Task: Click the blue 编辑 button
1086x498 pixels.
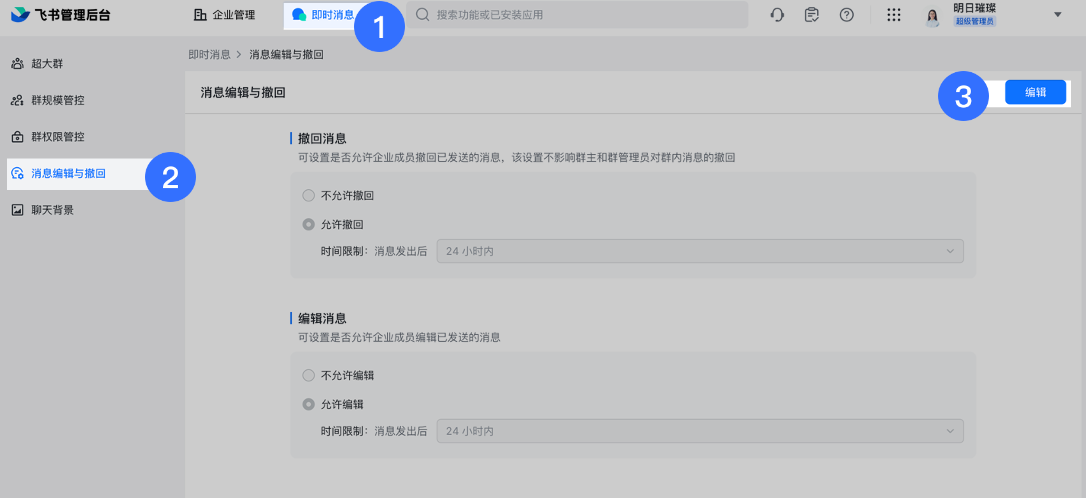Action: click(1035, 92)
